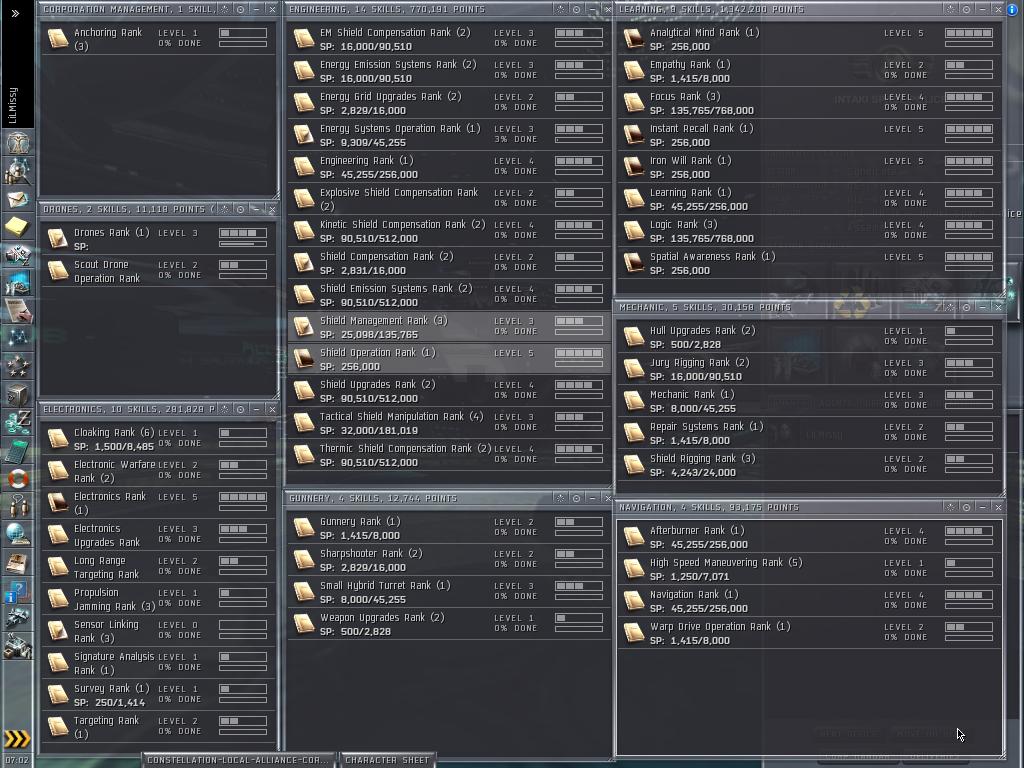This screenshot has height=768, width=1024.
Task: Click the Drones Rank (1) progress bar
Action: [243, 244]
